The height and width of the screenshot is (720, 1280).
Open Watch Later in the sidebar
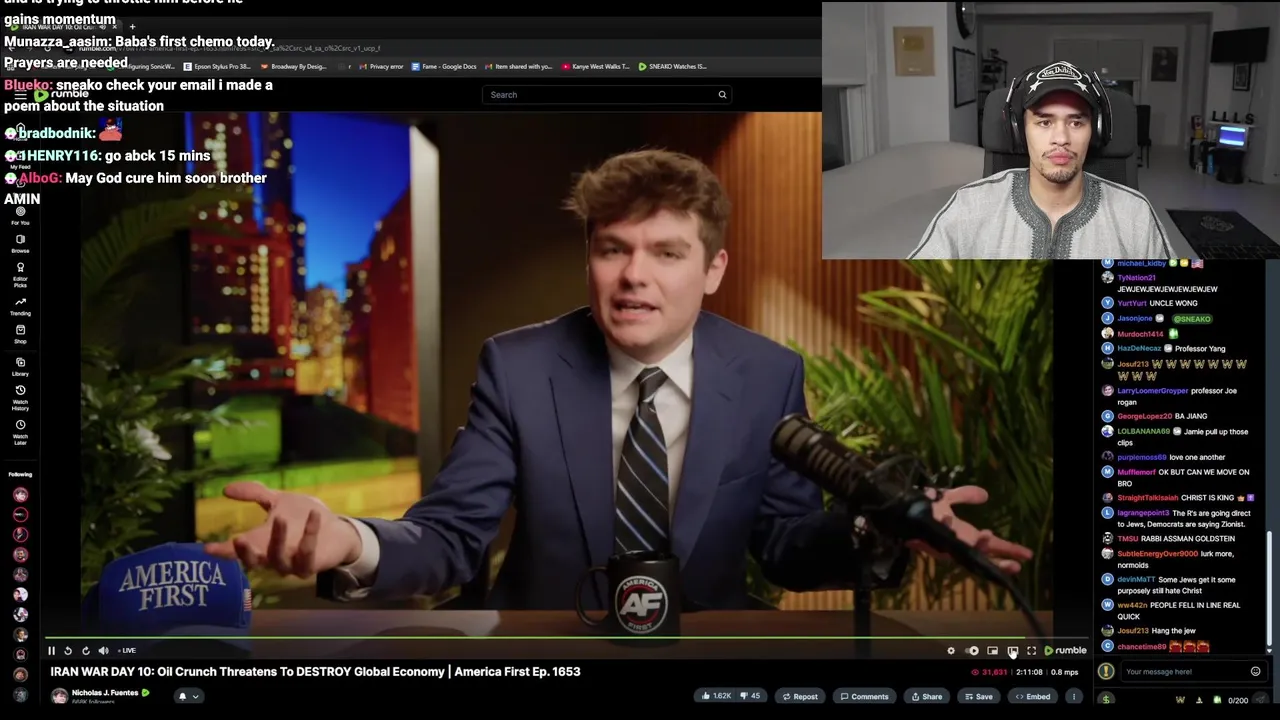pos(20,432)
